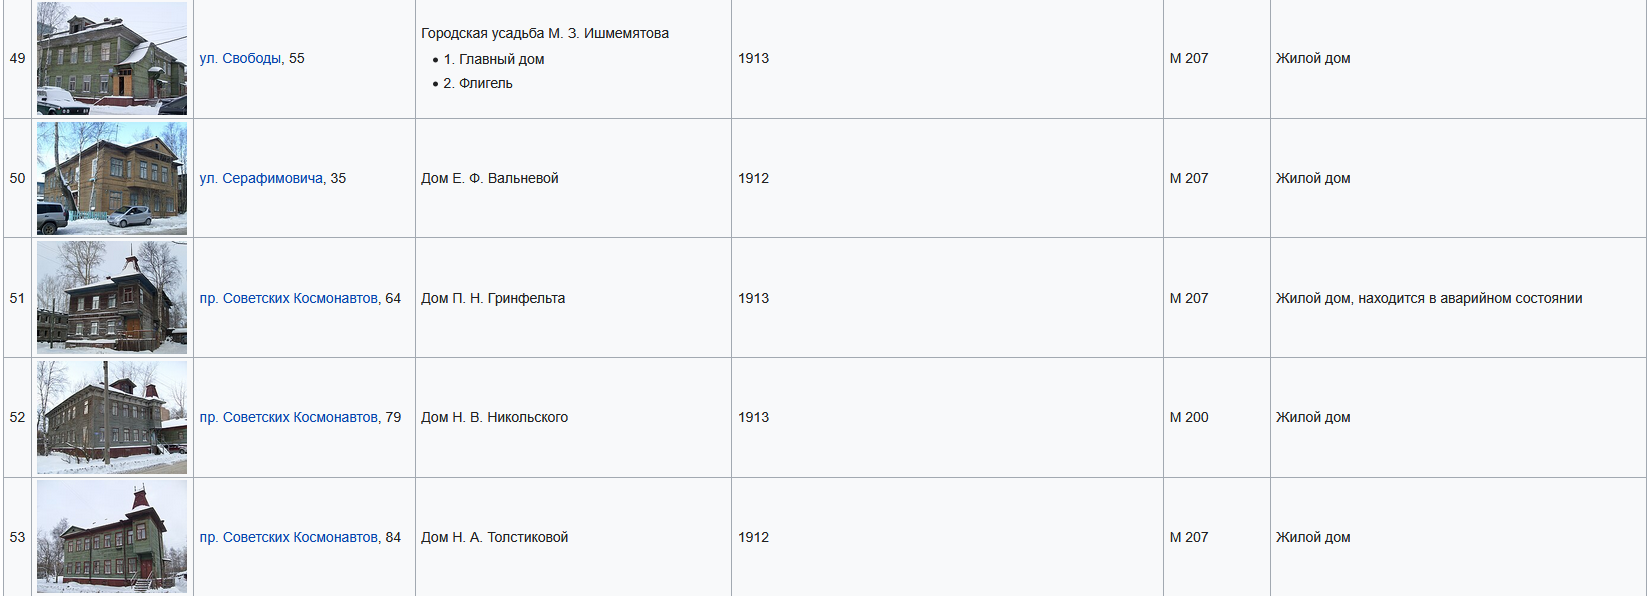
Task: View the image of Дом Н. В. Никольского
Action: [x=112, y=417]
